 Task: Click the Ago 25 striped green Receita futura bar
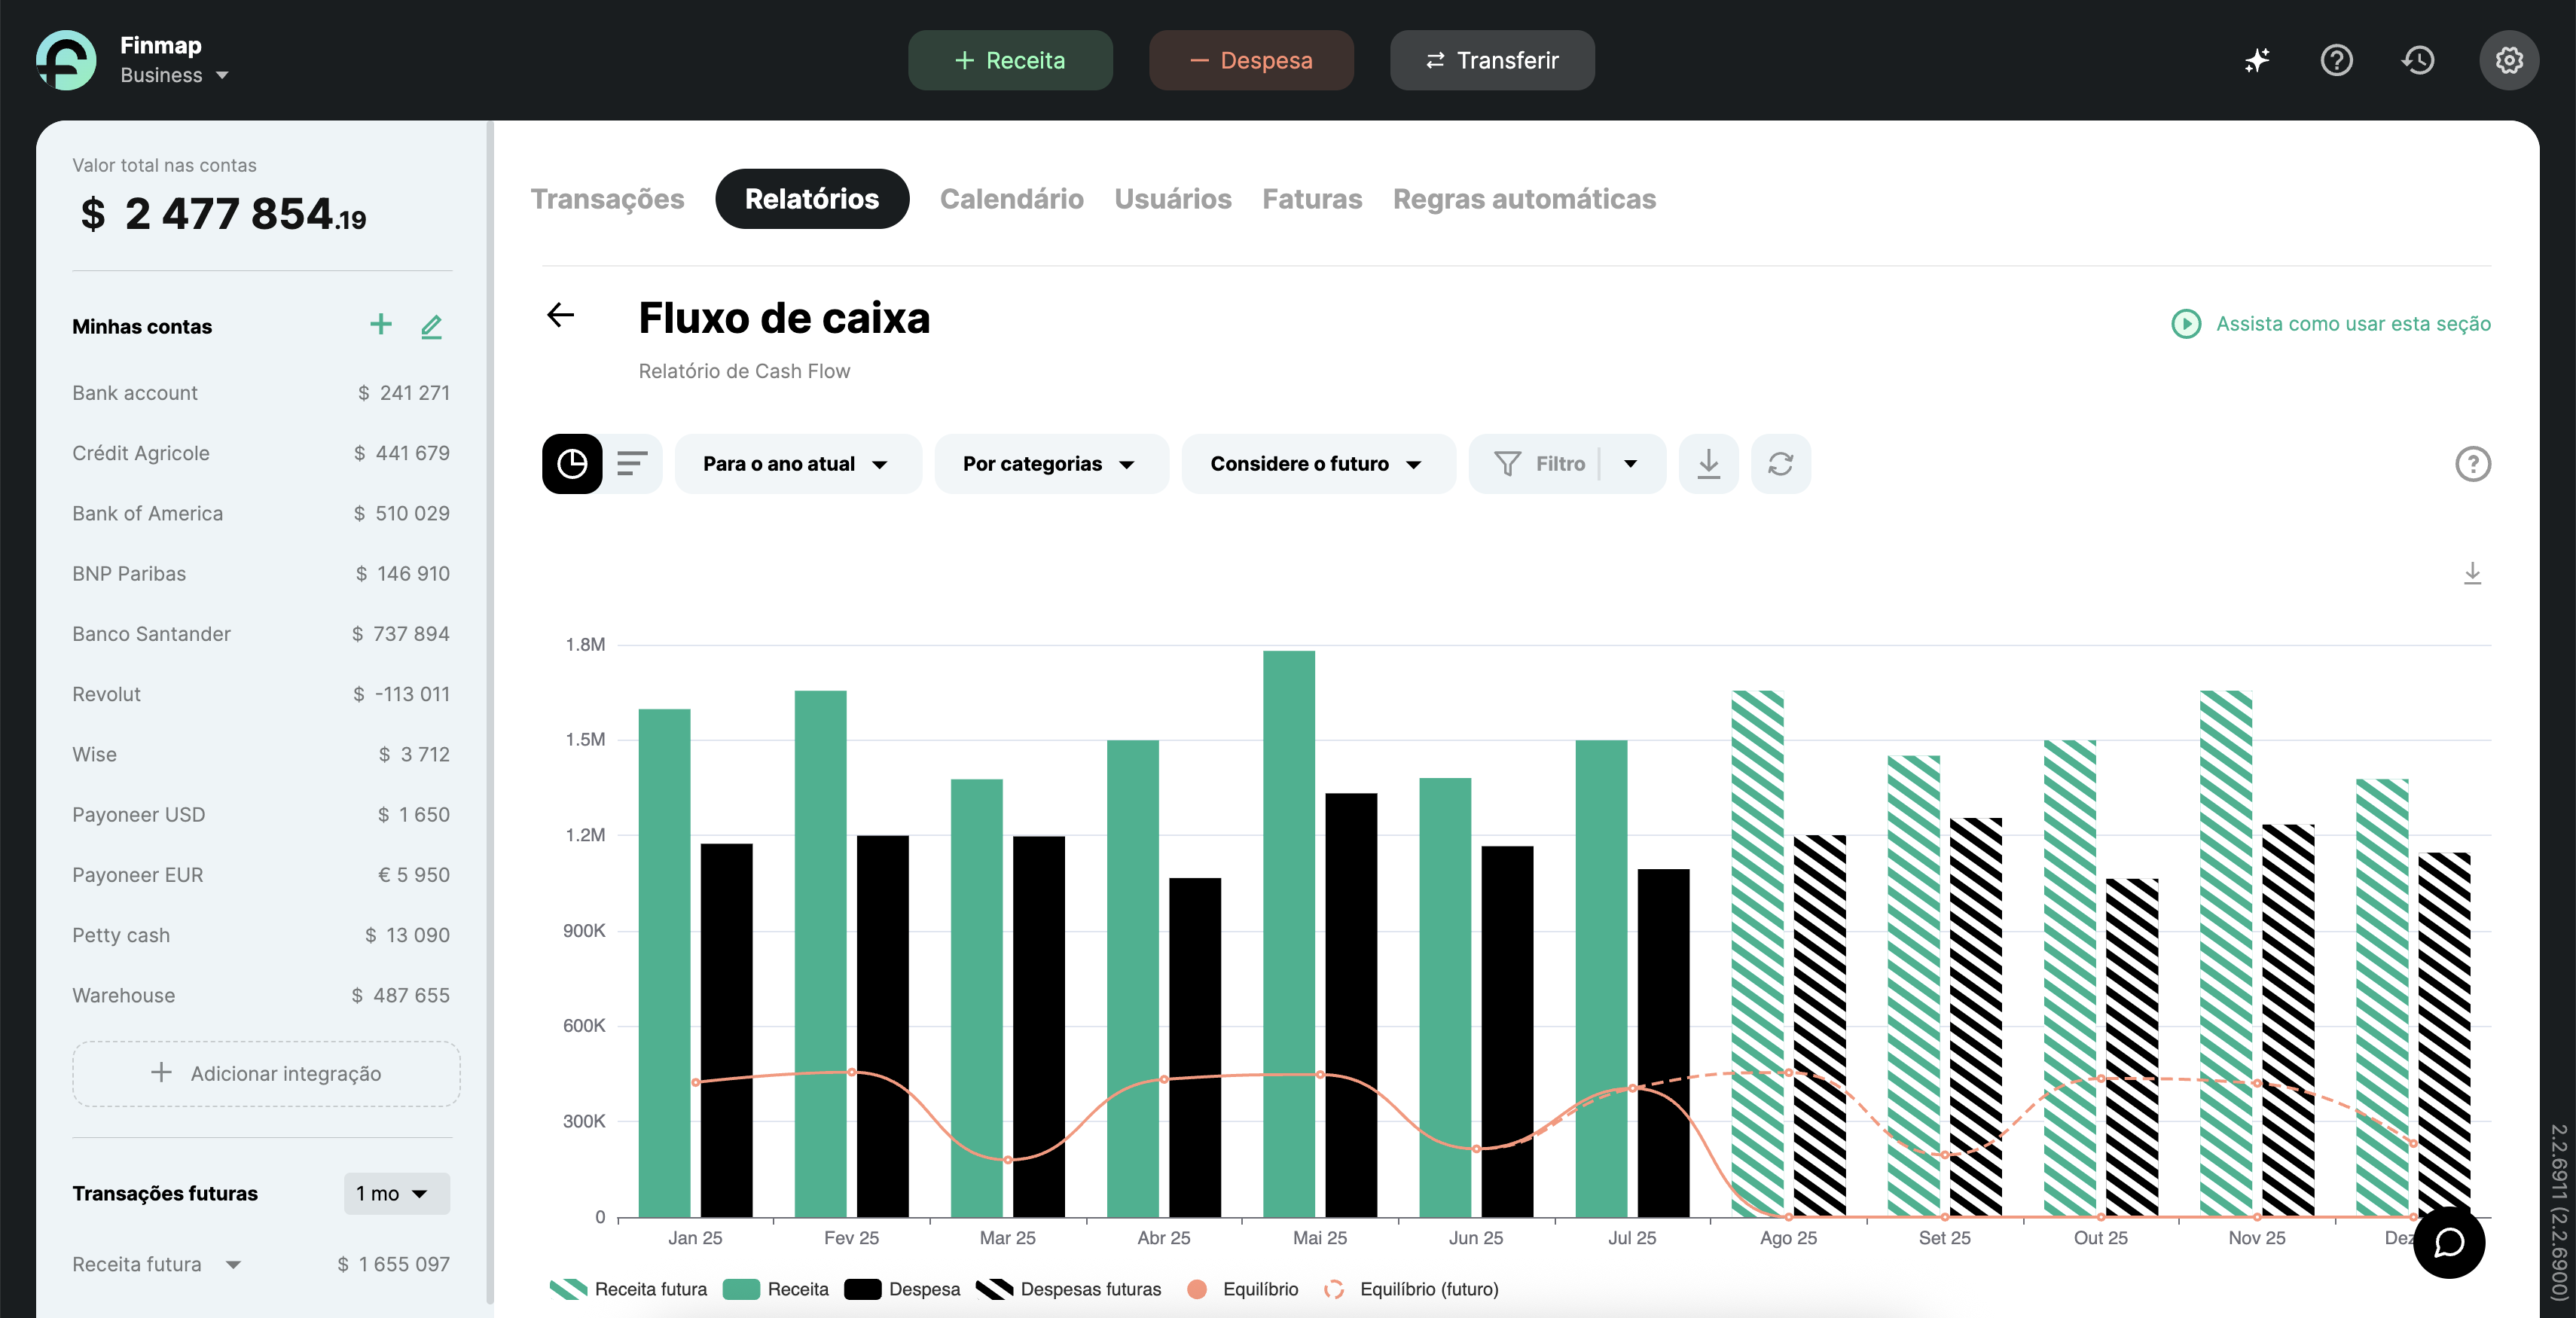point(1757,953)
